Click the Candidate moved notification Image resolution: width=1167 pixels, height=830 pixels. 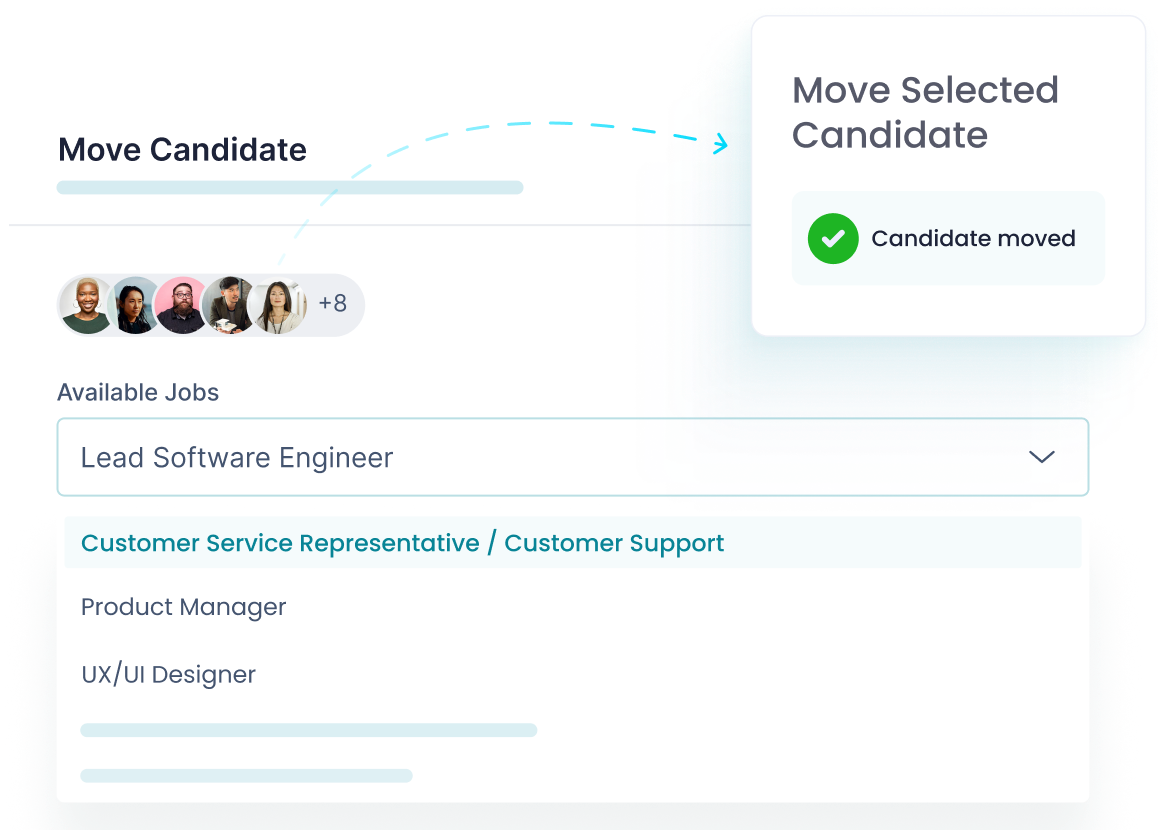pyautogui.click(x=948, y=238)
